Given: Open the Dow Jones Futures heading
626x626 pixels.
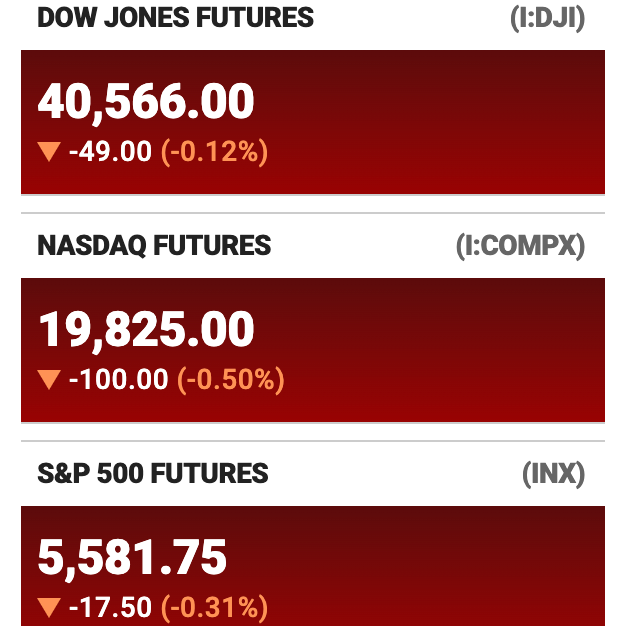Looking at the screenshot, I should [x=176, y=18].
